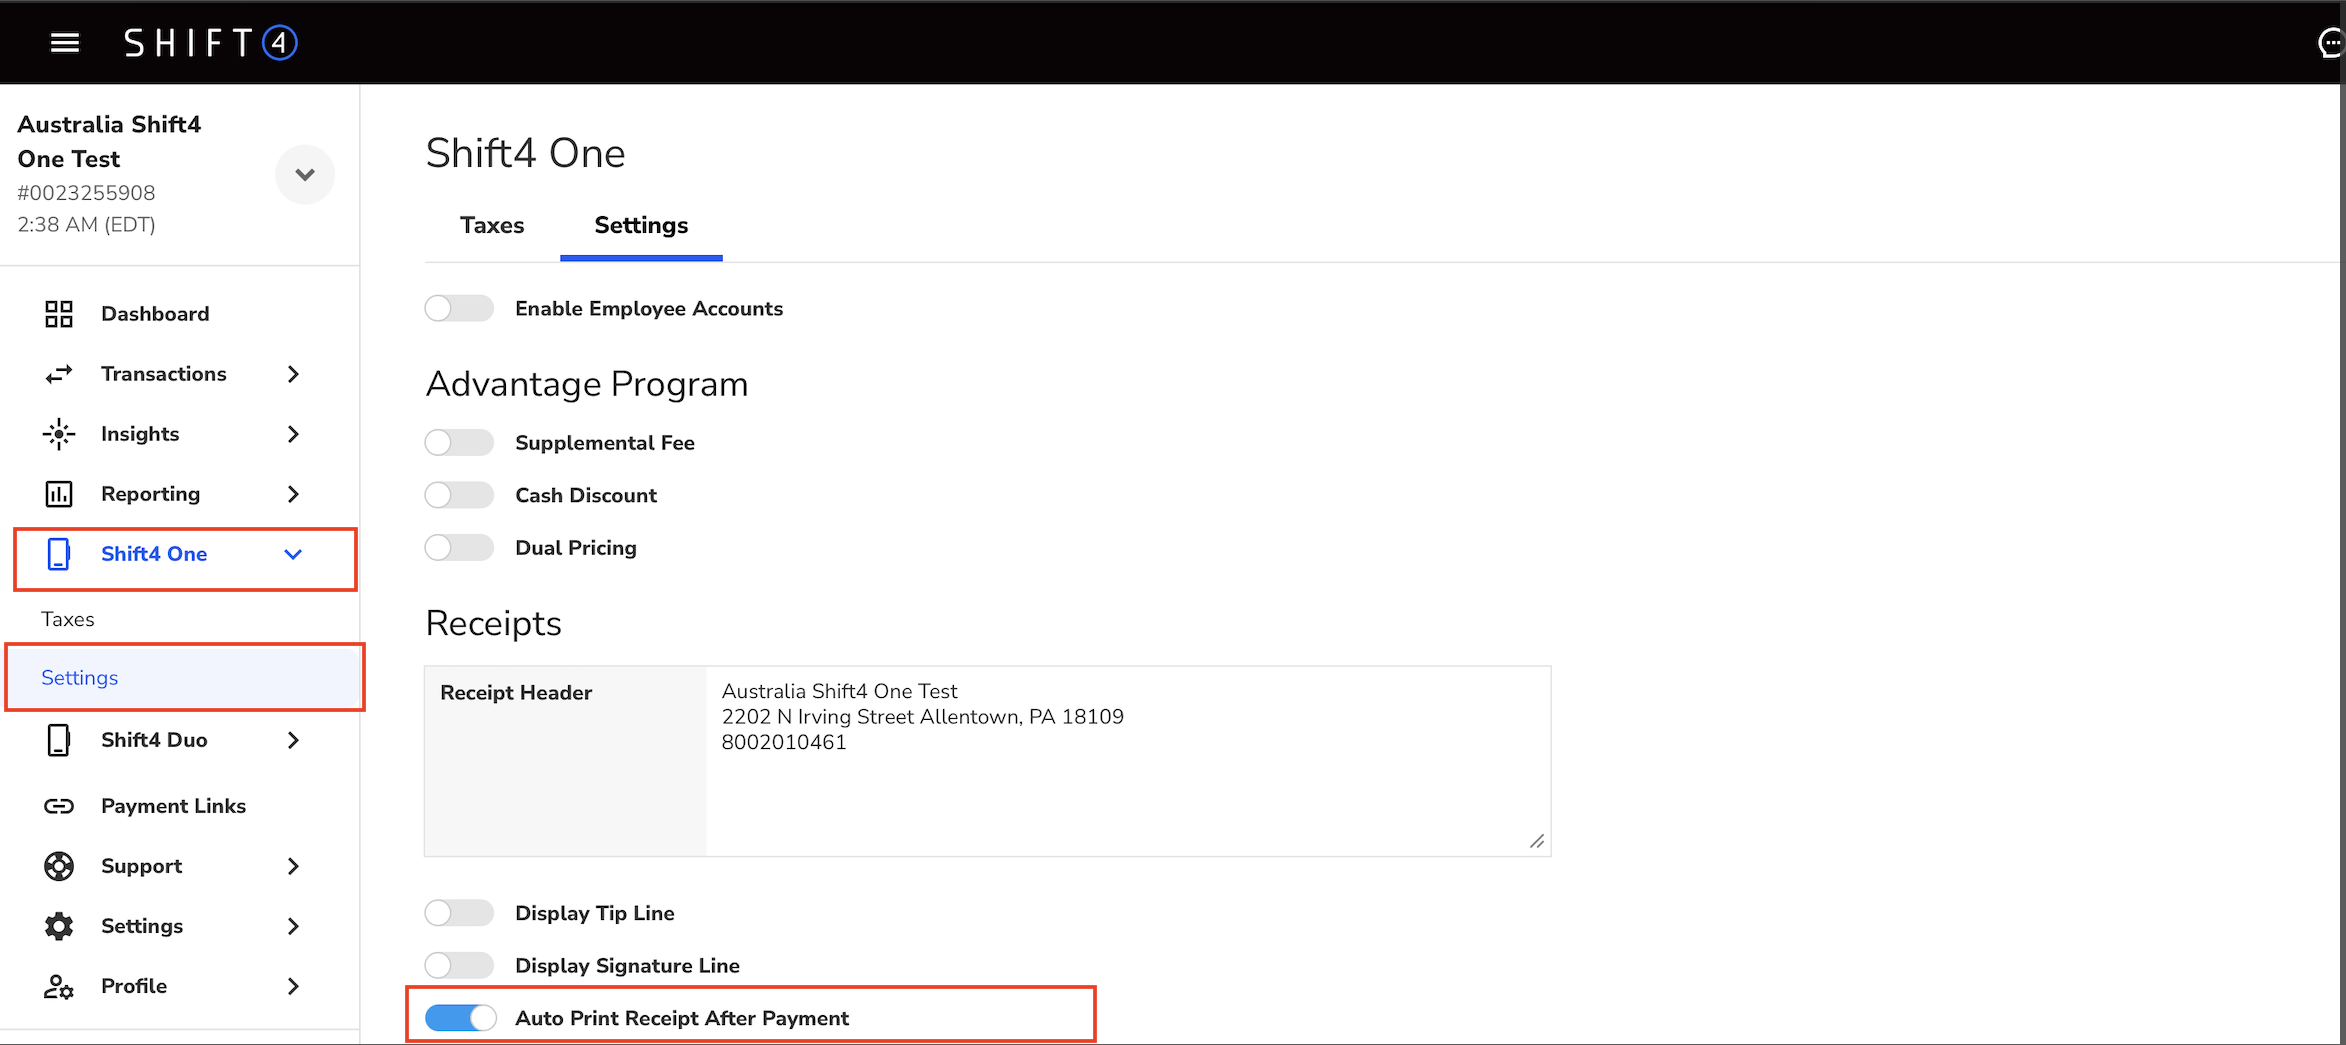The height and width of the screenshot is (1045, 2346).
Task: Open the Support menu label
Action: tap(141, 866)
